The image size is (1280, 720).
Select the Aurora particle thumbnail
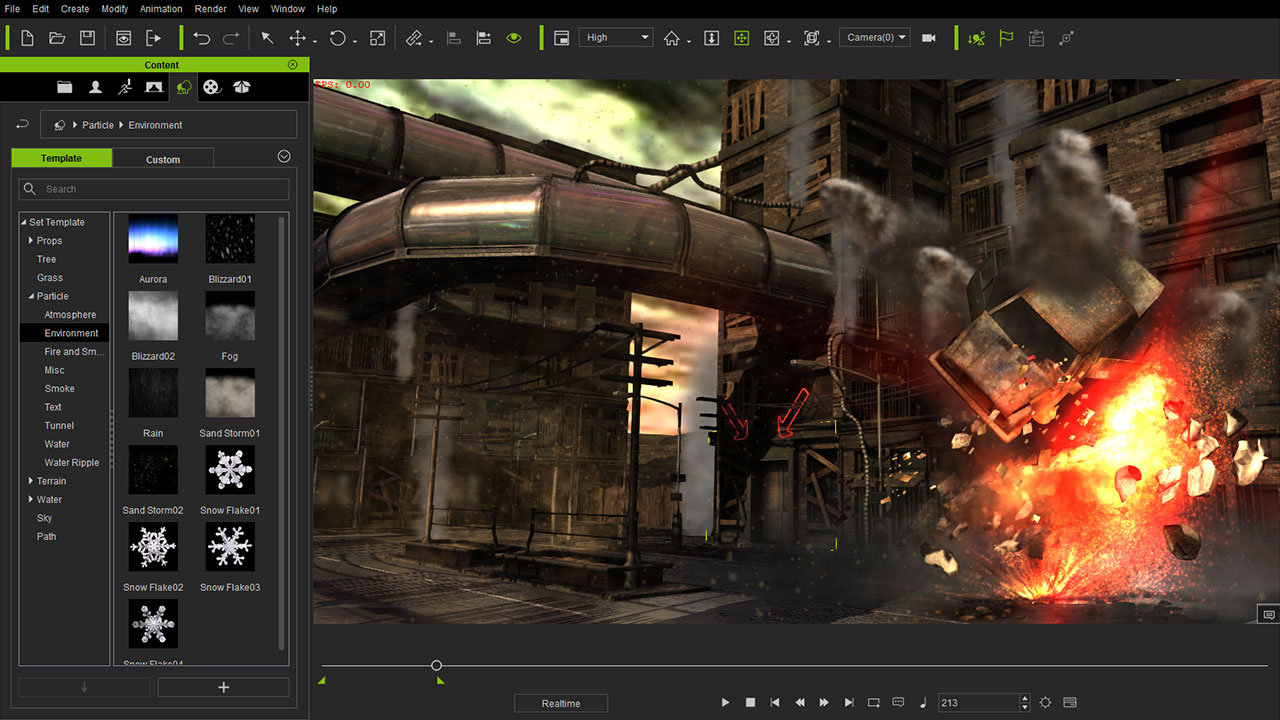153,239
